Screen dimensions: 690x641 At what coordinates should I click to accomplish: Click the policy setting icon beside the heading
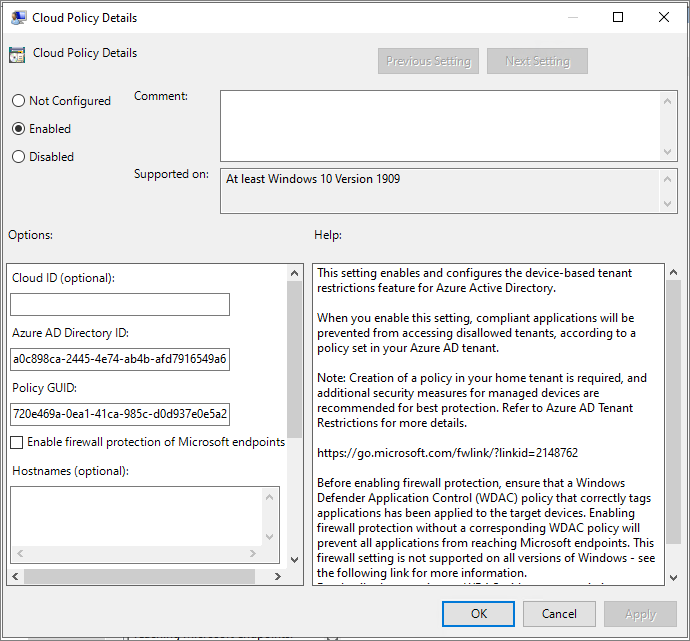tap(17, 55)
